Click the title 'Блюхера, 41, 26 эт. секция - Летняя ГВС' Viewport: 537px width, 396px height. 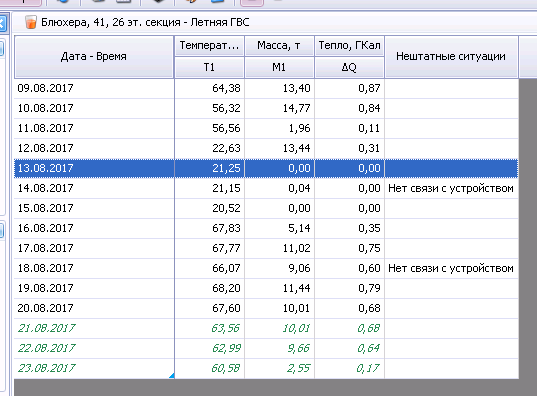click(145, 22)
